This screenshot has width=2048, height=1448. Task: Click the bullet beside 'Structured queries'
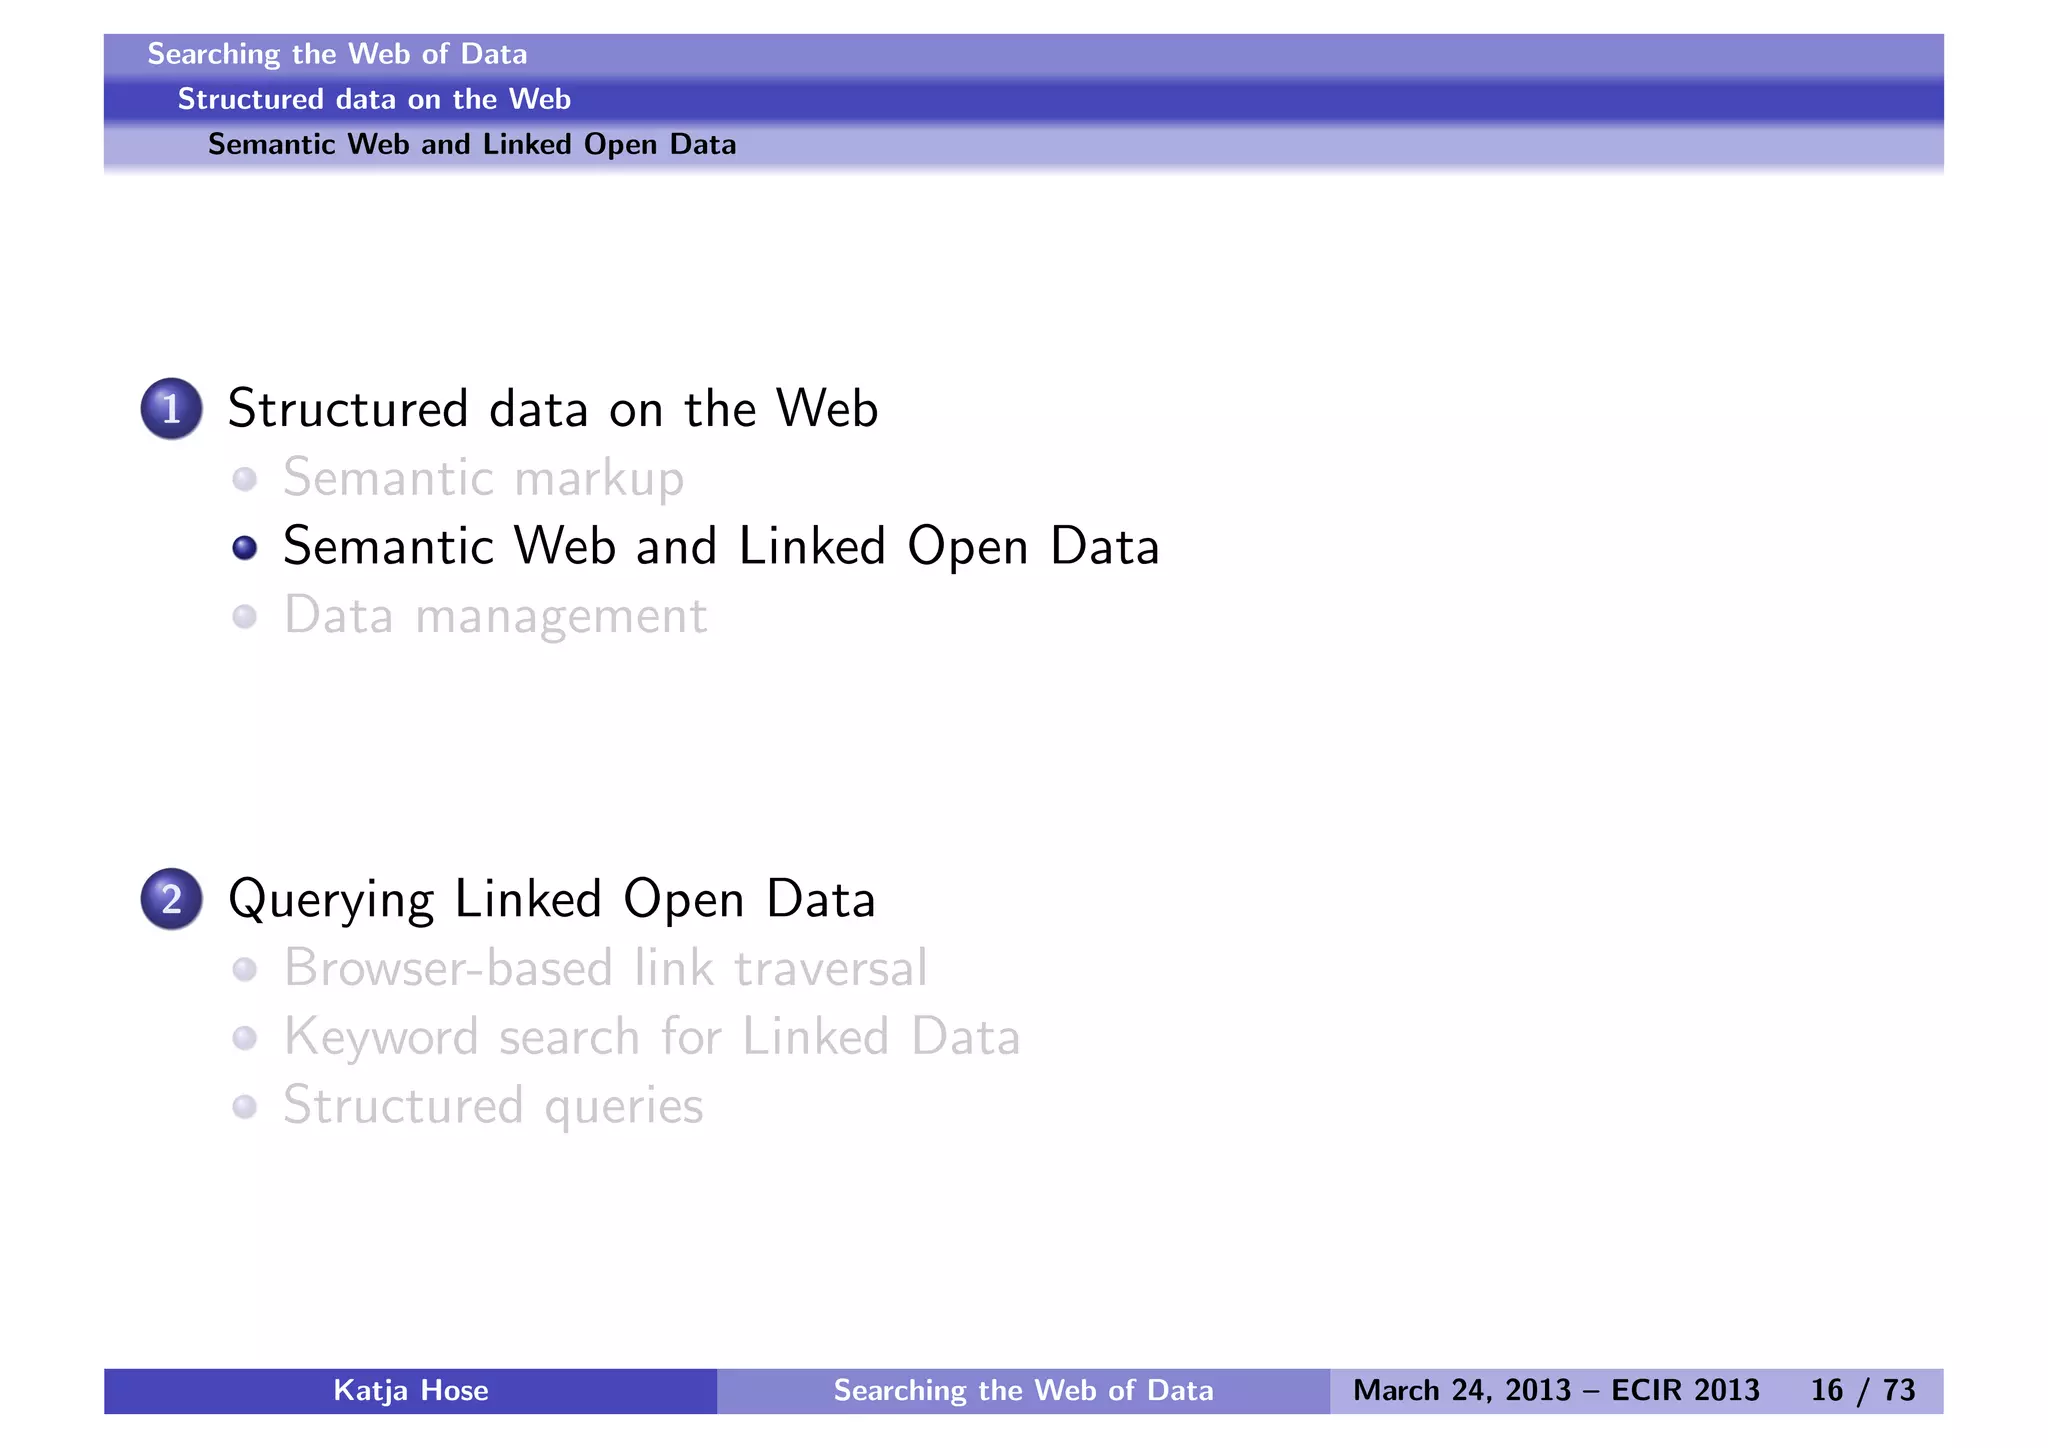245,1107
